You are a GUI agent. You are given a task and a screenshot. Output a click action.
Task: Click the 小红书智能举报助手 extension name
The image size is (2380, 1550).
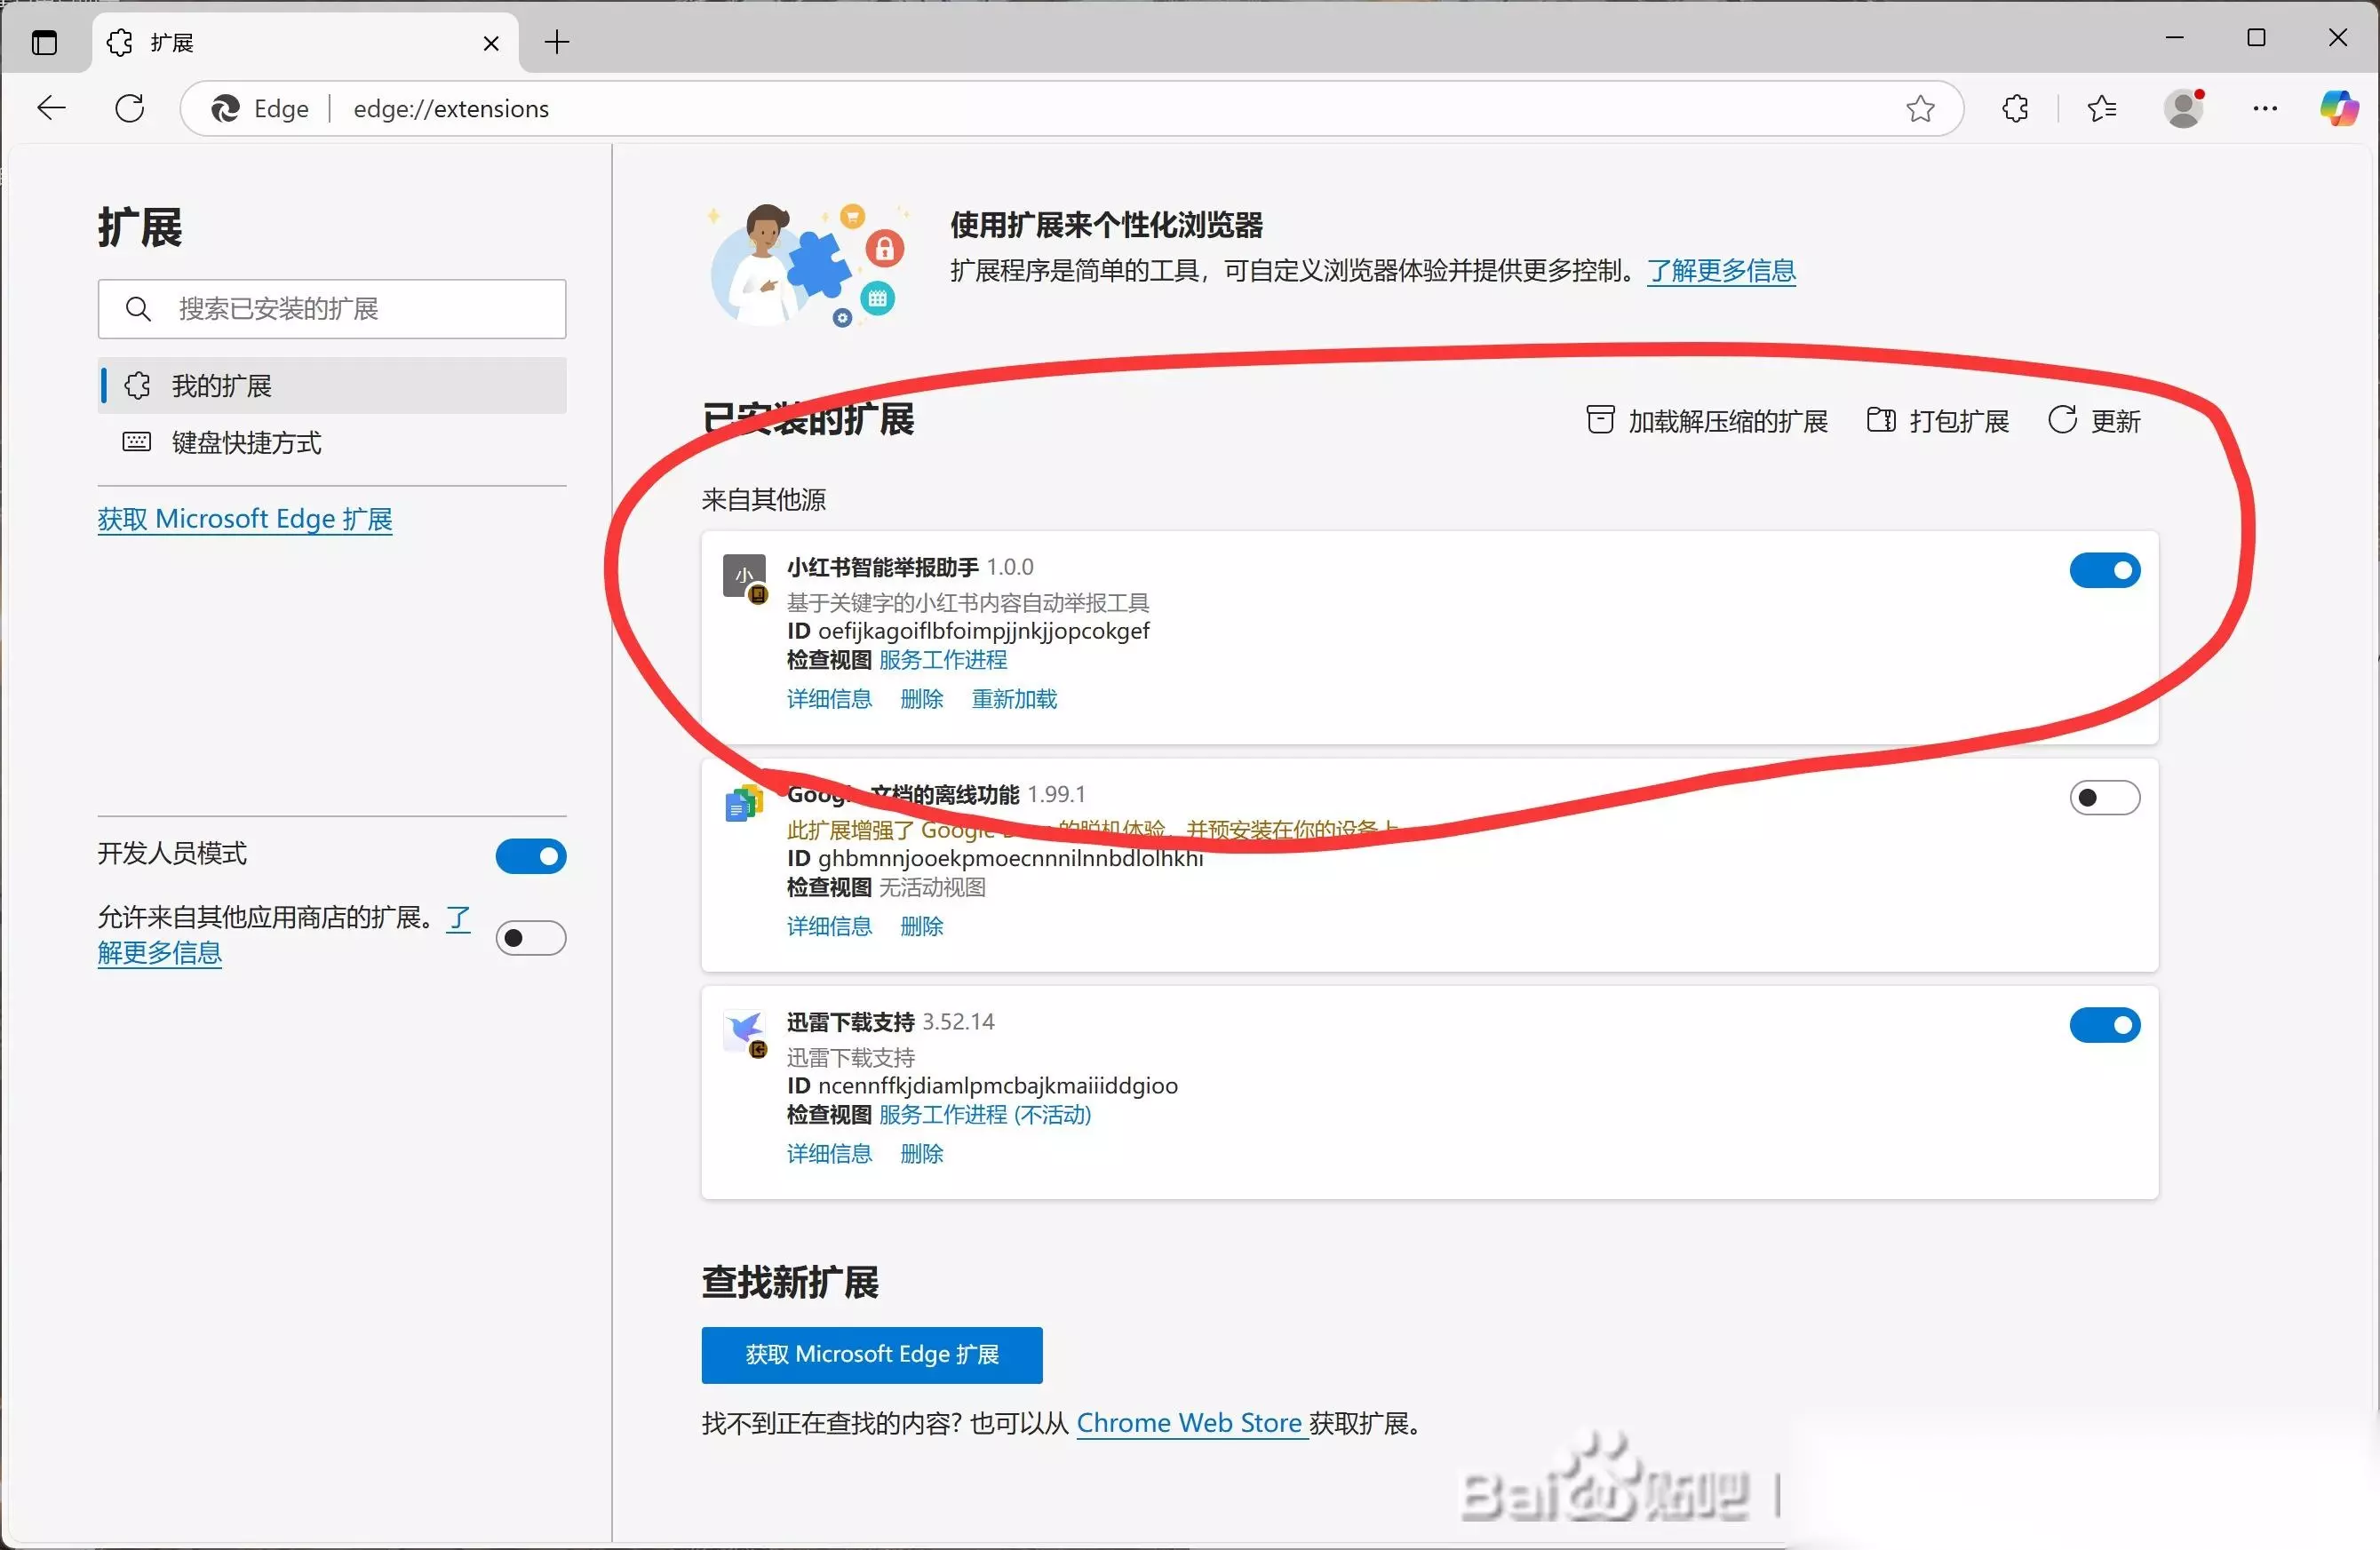click(x=883, y=567)
